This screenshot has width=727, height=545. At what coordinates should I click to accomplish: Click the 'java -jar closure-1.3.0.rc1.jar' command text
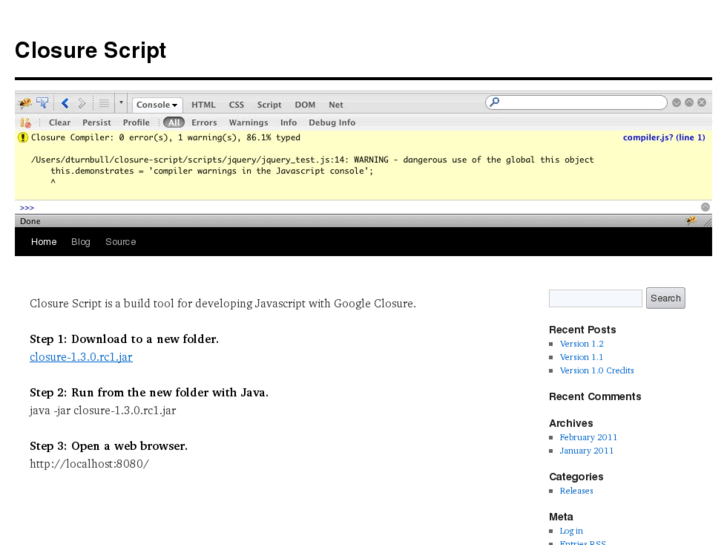pyautogui.click(x=103, y=410)
